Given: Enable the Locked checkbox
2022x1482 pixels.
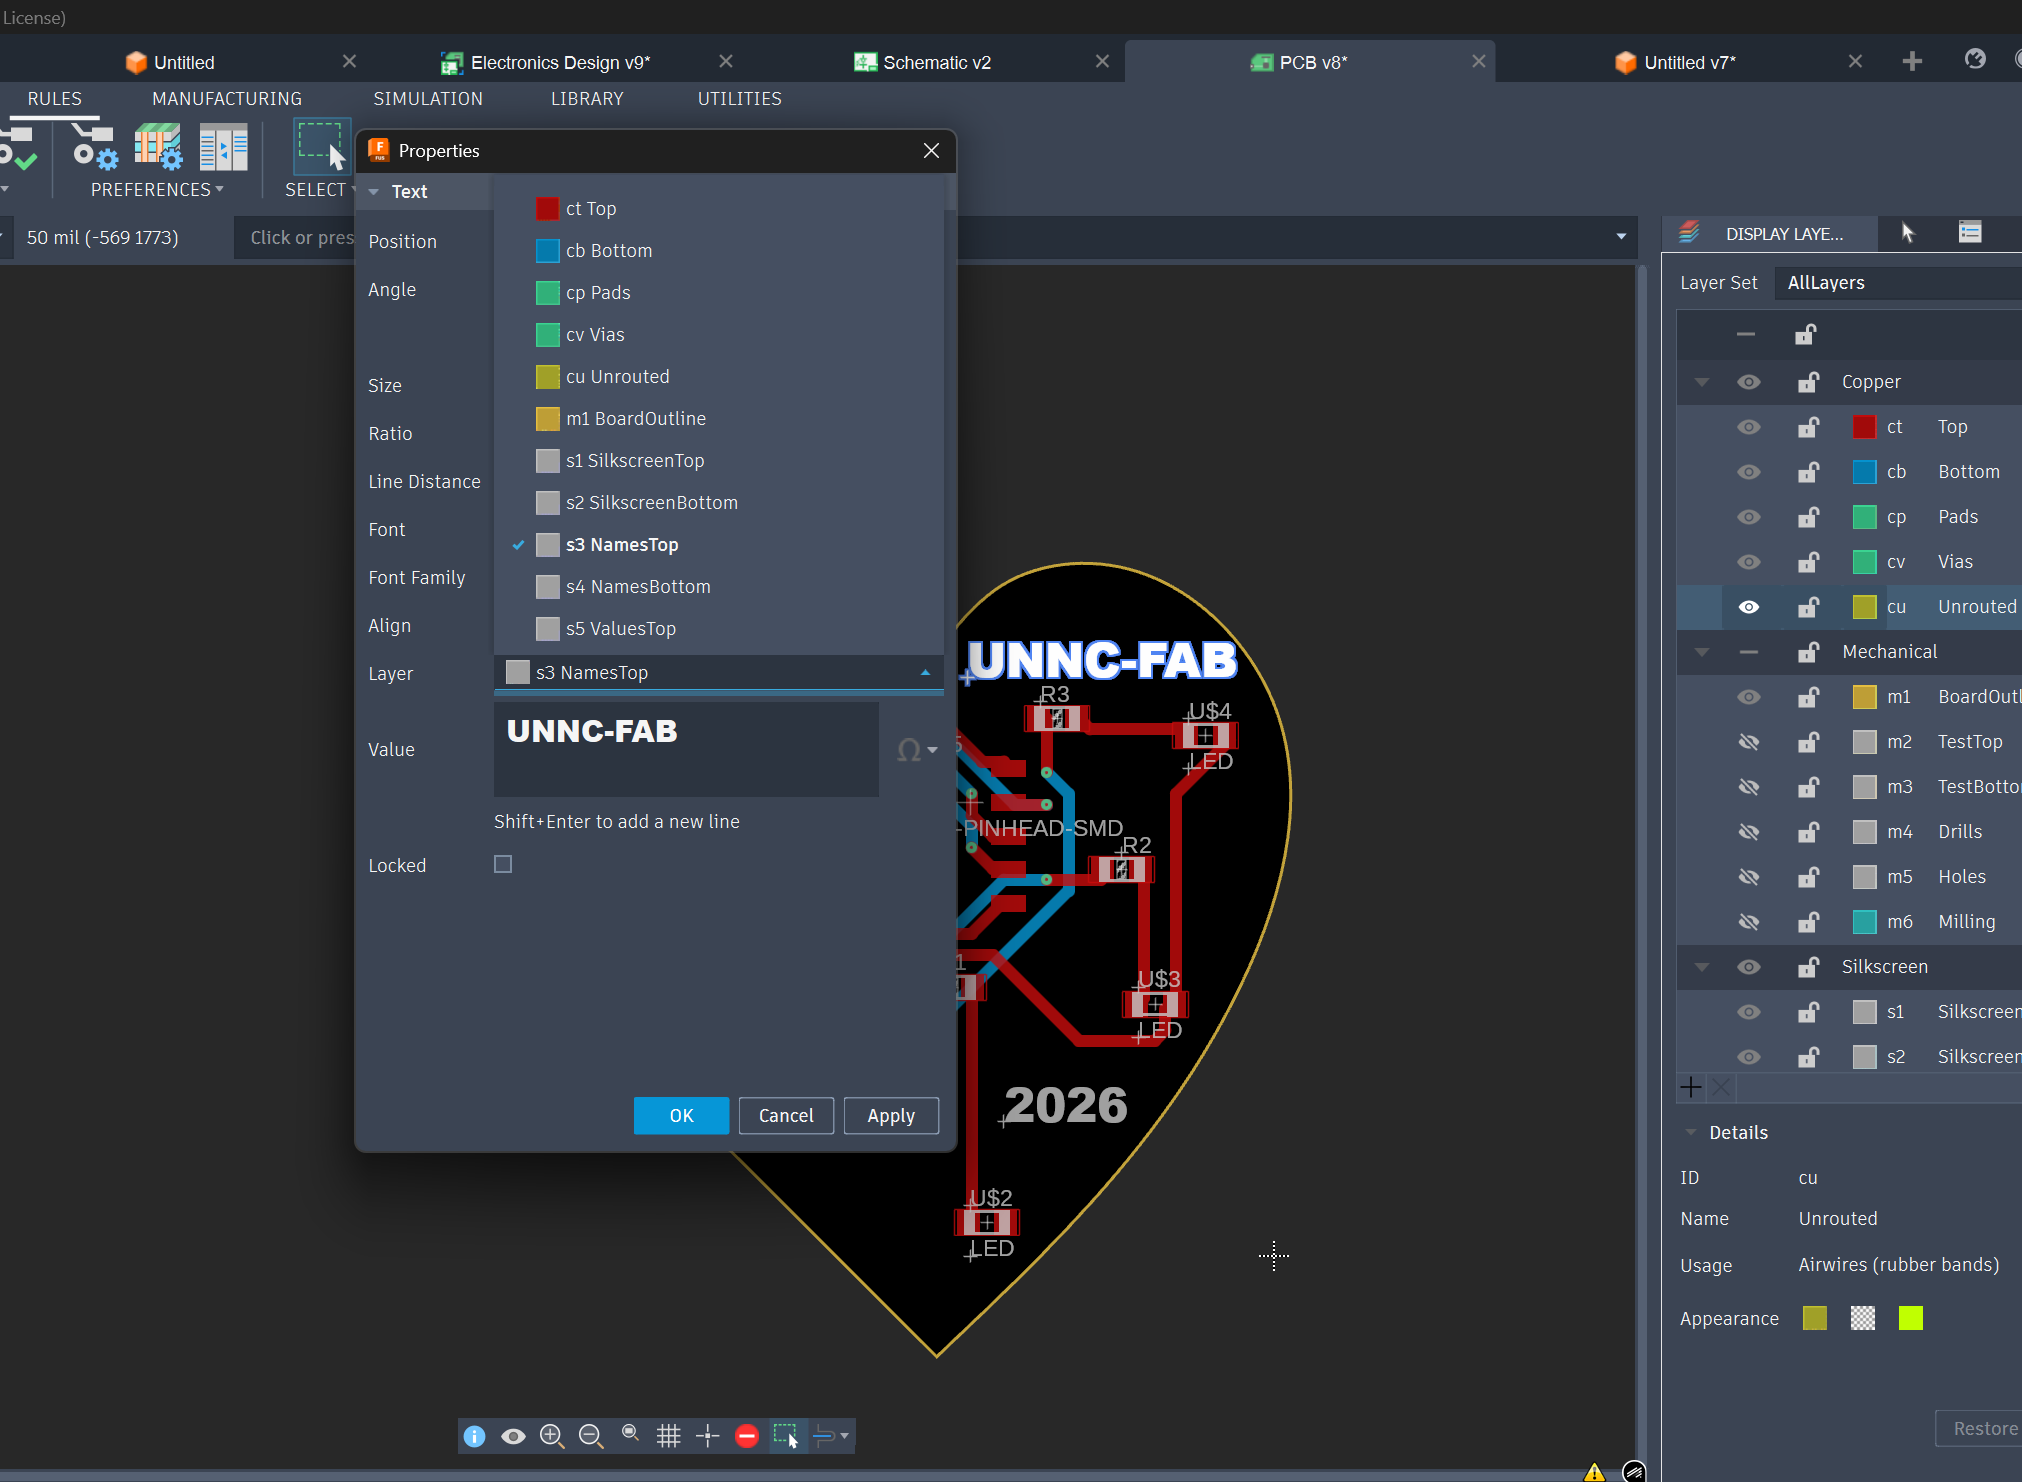Looking at the screenshot, I should (503, 864).
